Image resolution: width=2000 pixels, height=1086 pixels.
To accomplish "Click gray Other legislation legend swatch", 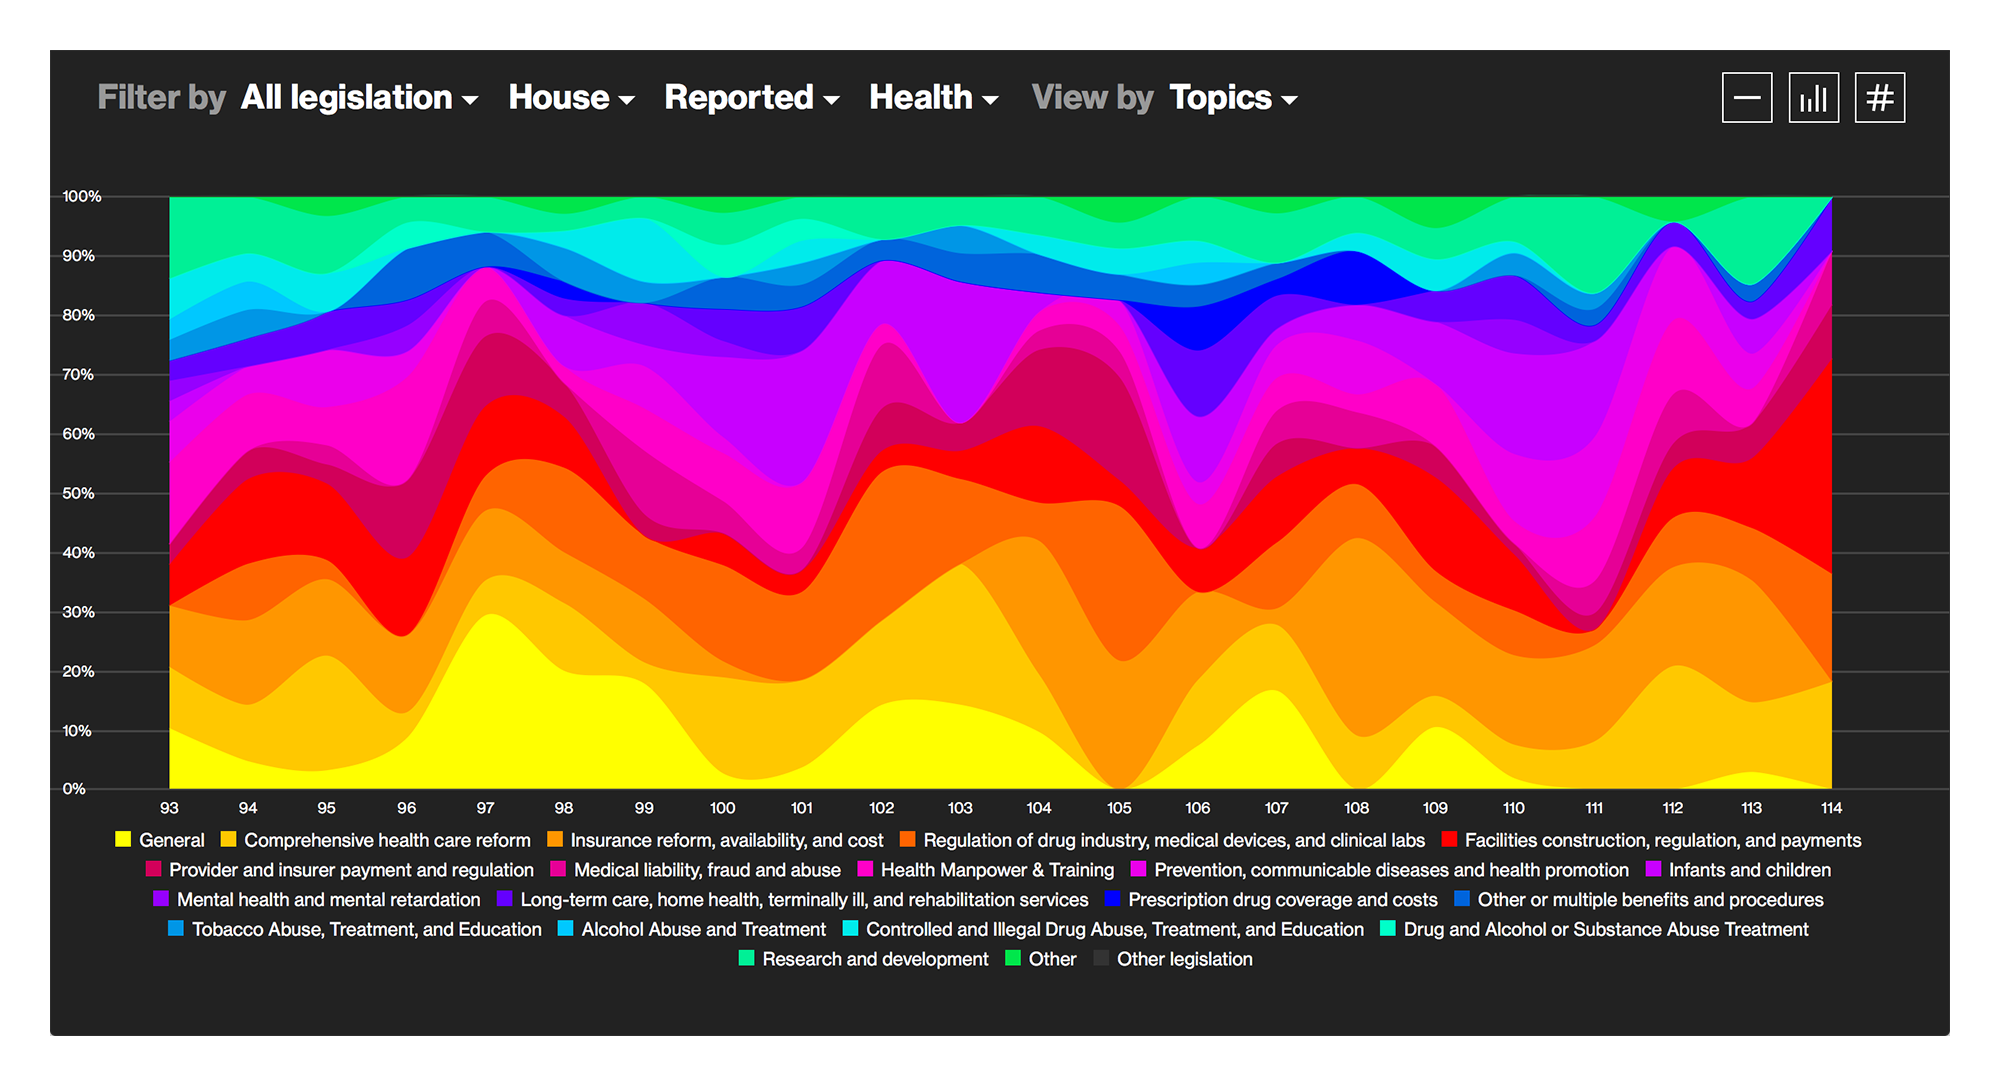I will click(1101, 959).
